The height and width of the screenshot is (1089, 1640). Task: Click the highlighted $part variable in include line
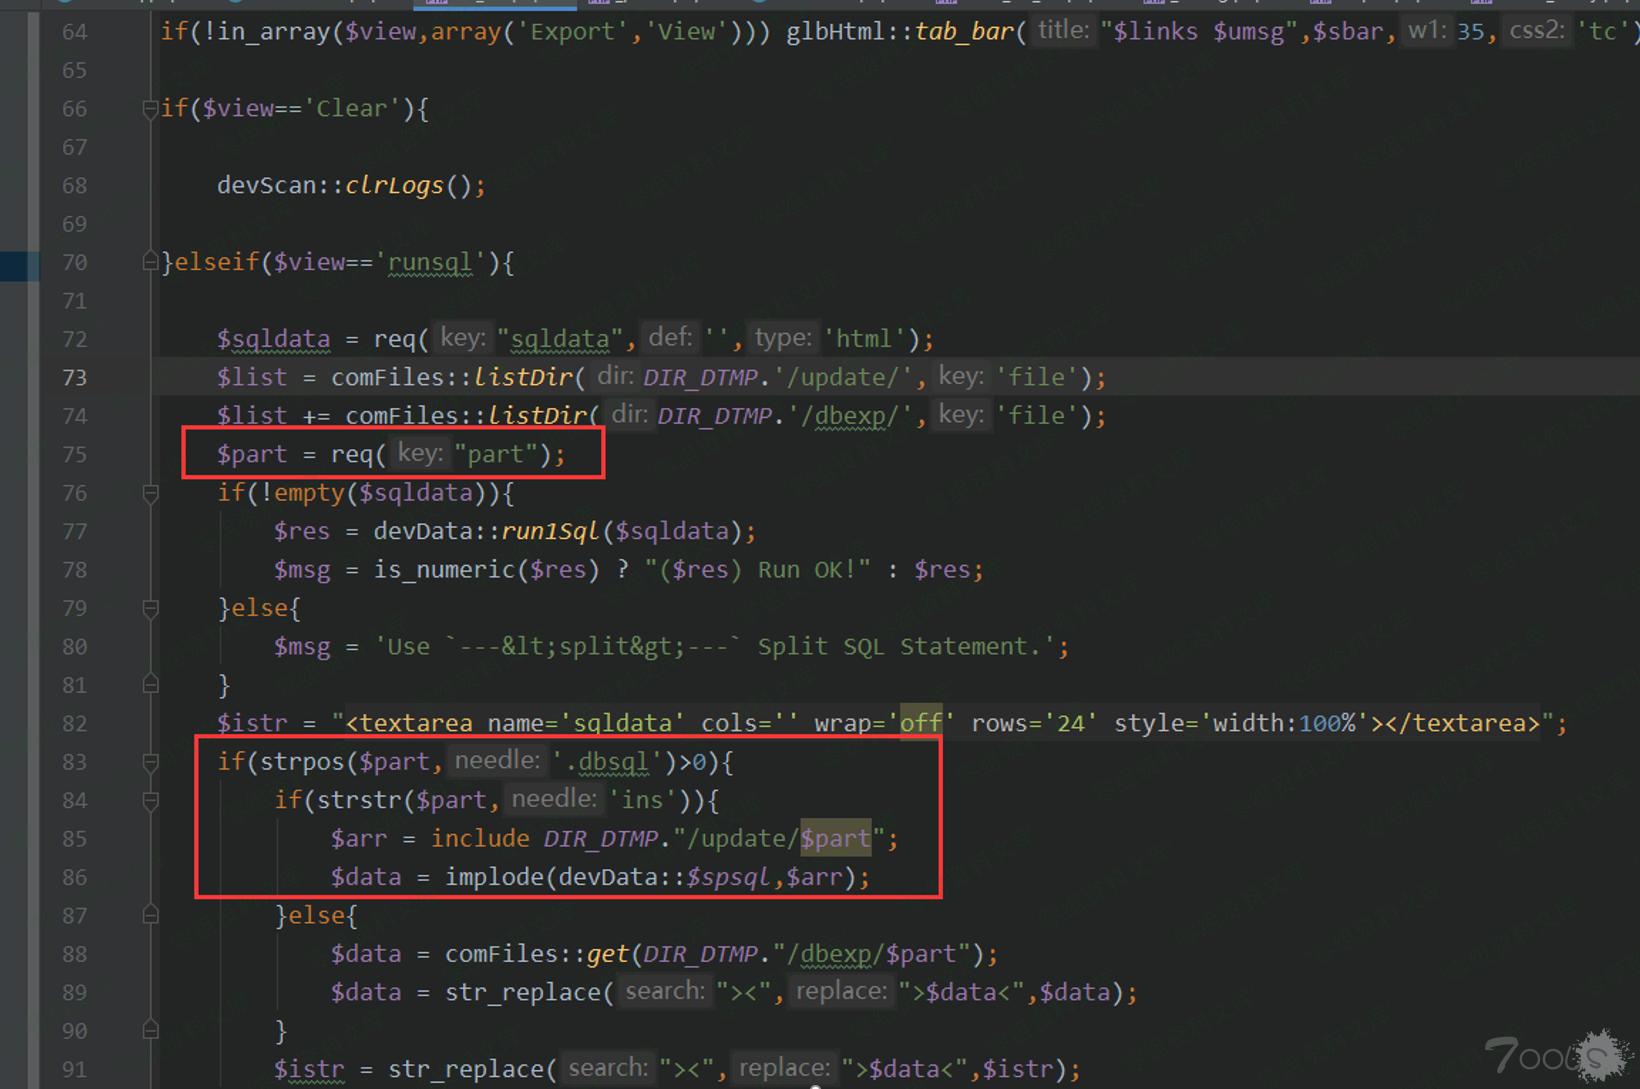(x=835, y=839)
